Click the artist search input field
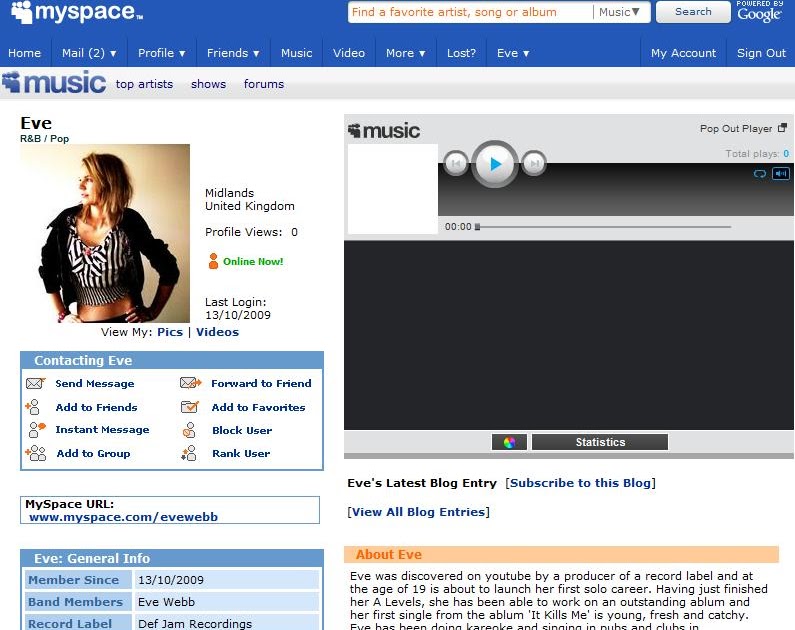 pos(470,12)
